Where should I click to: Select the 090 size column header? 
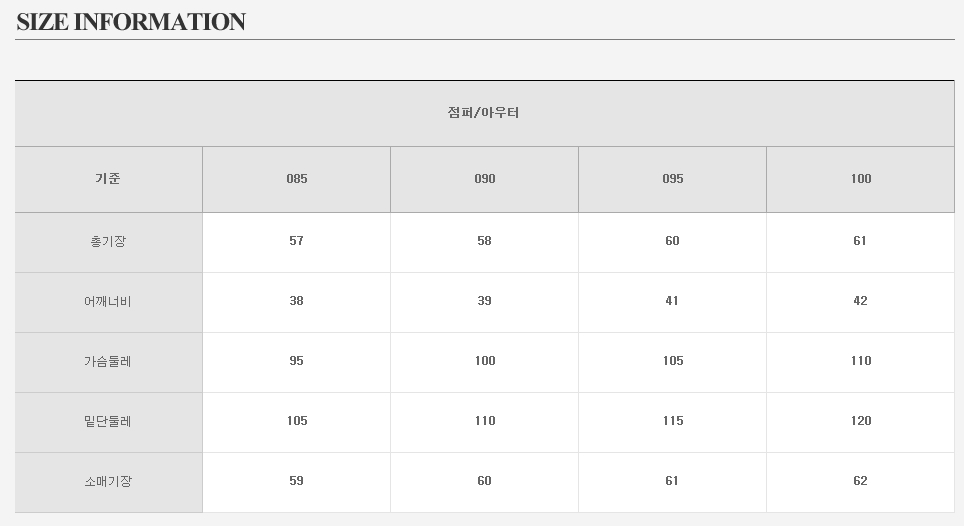click(485, 179)
